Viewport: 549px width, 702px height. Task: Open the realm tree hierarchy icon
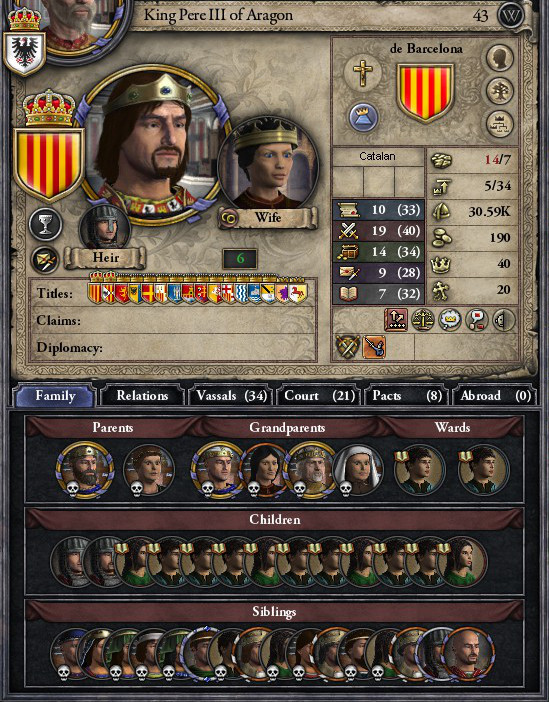500,124
